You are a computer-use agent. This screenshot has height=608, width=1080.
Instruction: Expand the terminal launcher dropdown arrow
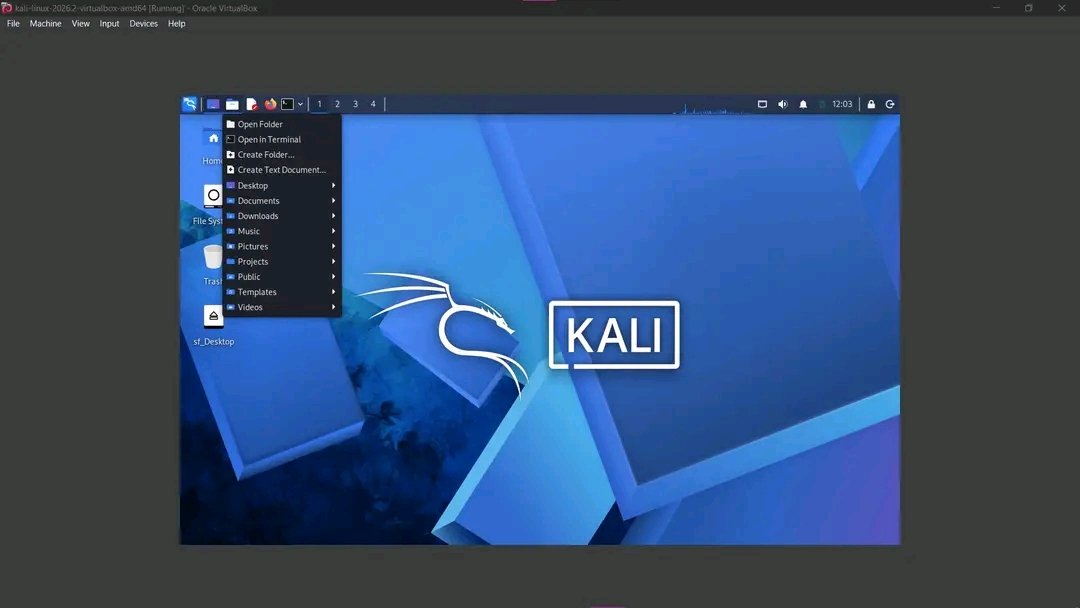(x=300, y=104)
